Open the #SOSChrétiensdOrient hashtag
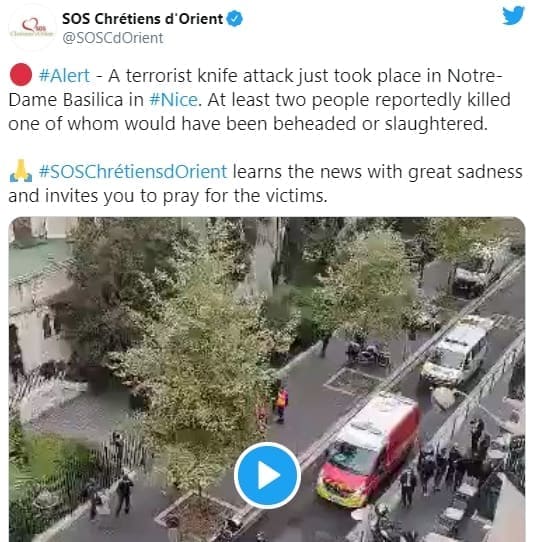 tap(133, 171)
